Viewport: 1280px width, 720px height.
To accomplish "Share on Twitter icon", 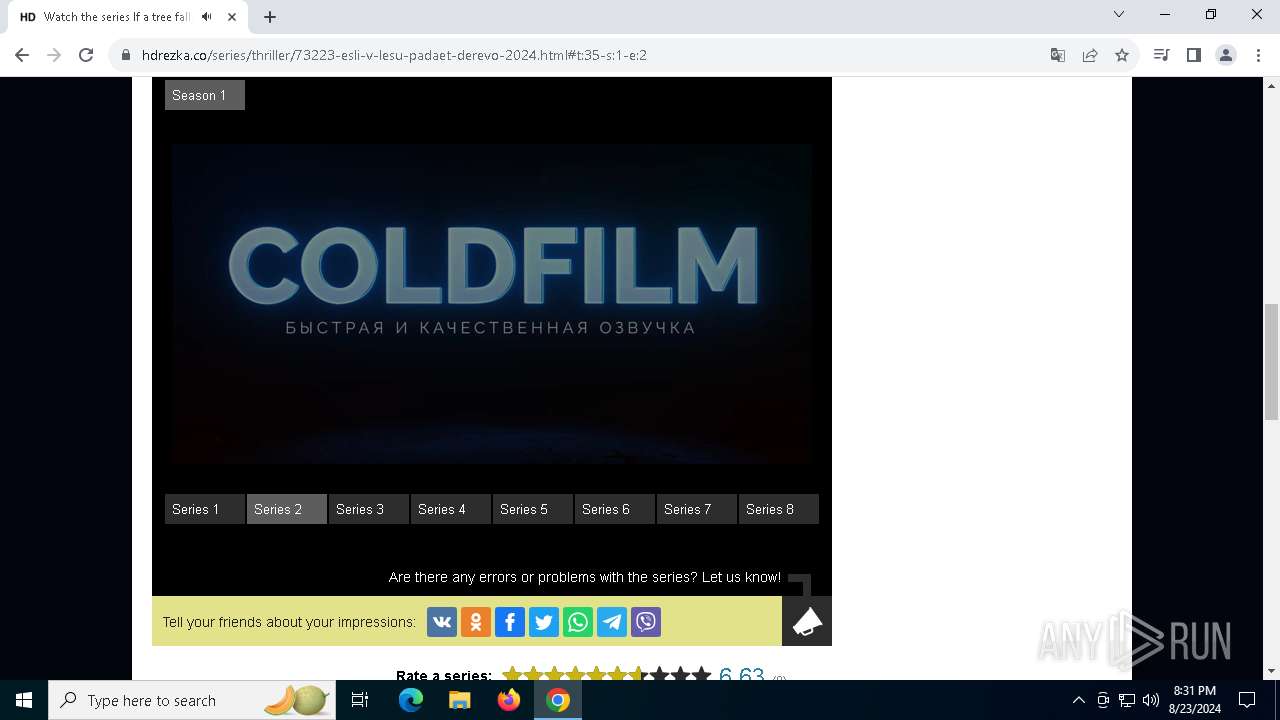I will coord(544,622).
